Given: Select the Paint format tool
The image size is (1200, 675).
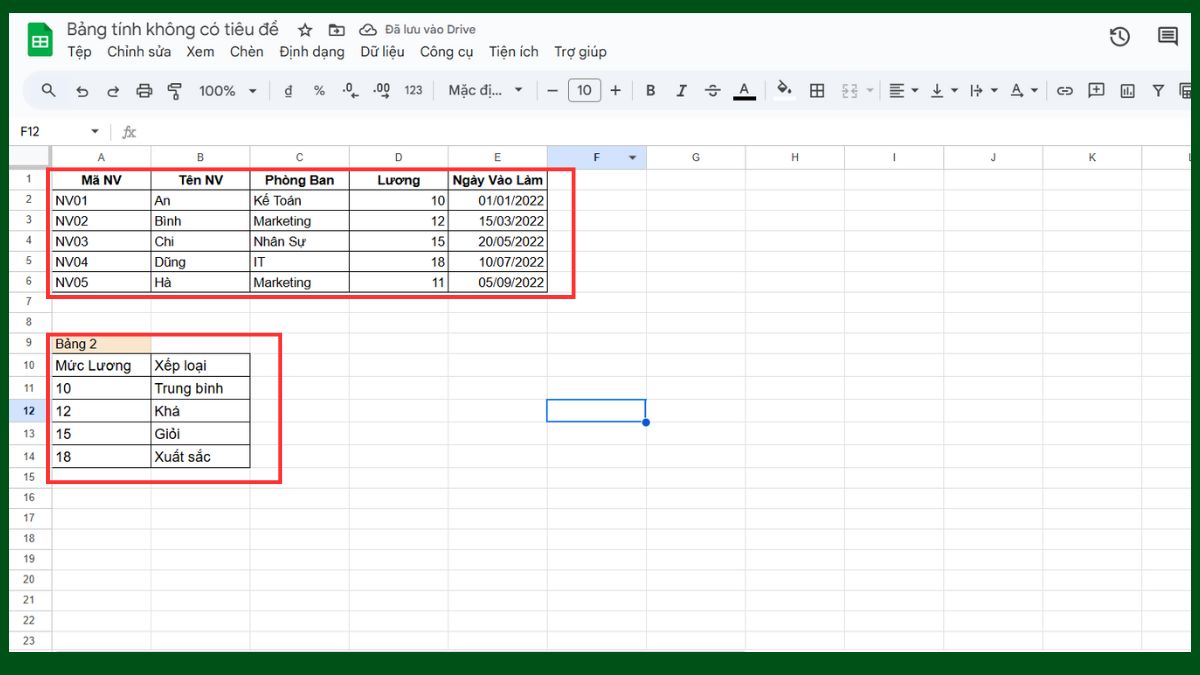Looking at the screenshot, I should point(175,90).
